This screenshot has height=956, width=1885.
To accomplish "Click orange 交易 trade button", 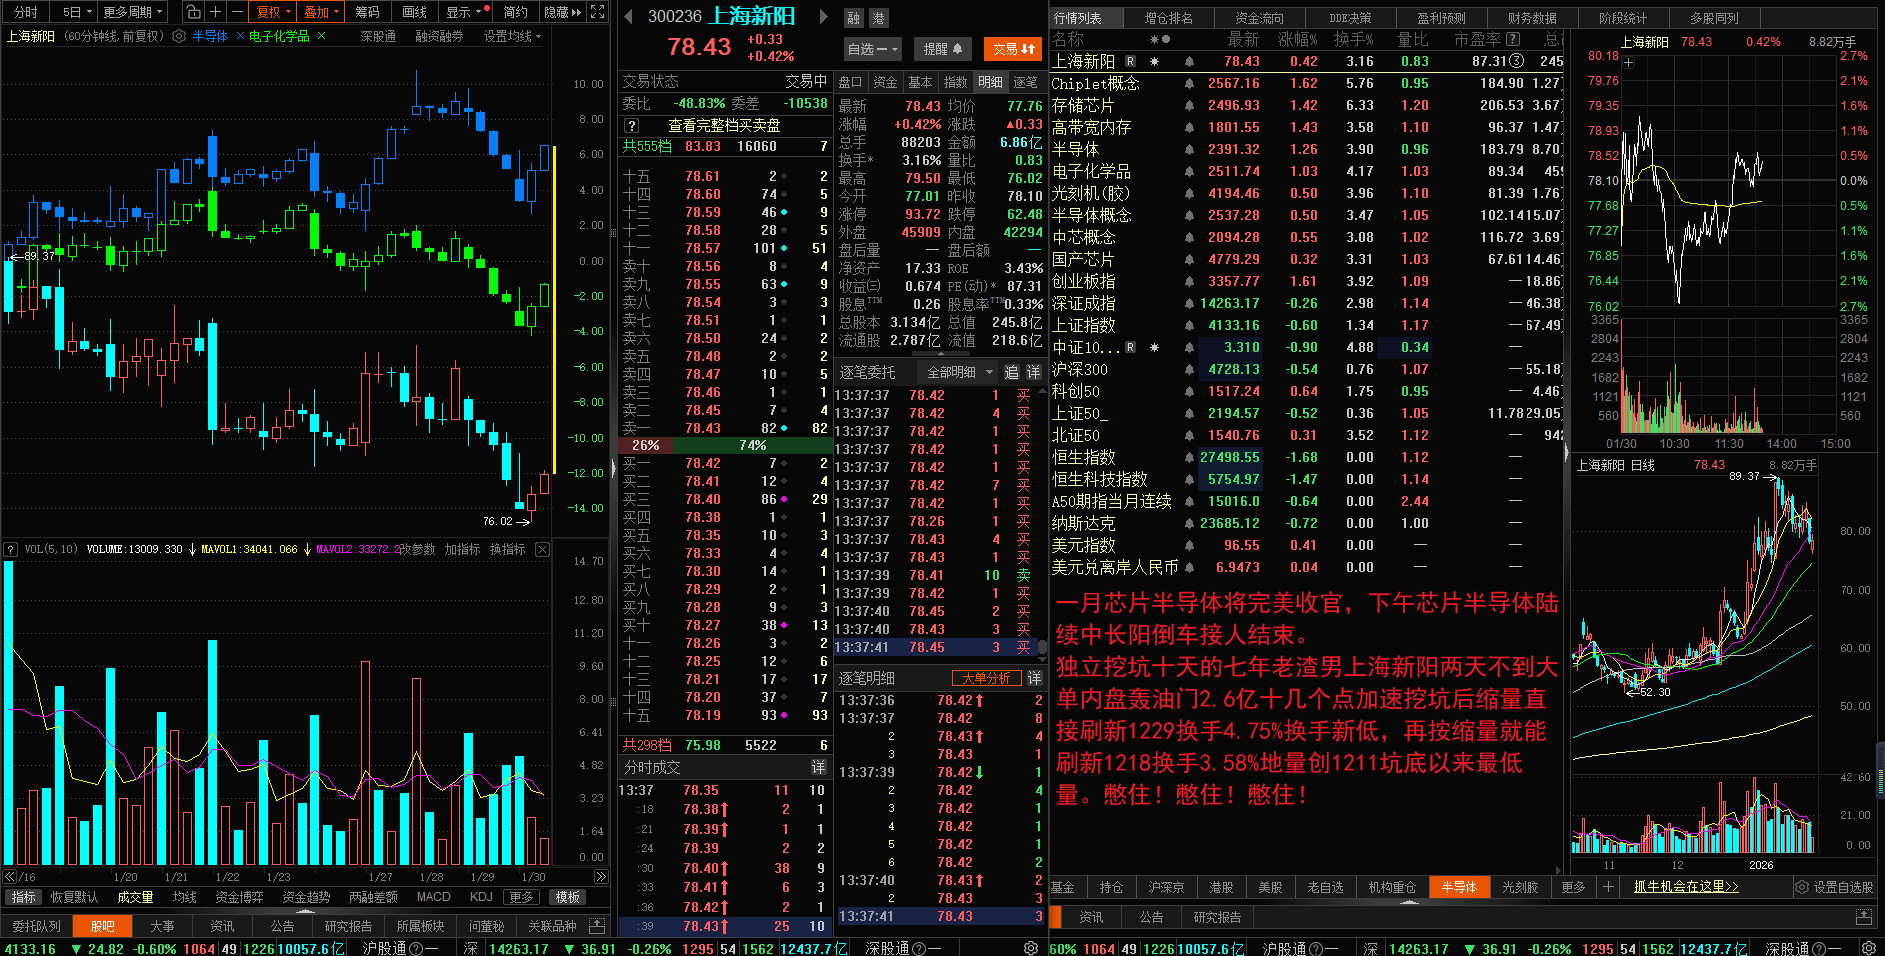I will coord(1014,48).
